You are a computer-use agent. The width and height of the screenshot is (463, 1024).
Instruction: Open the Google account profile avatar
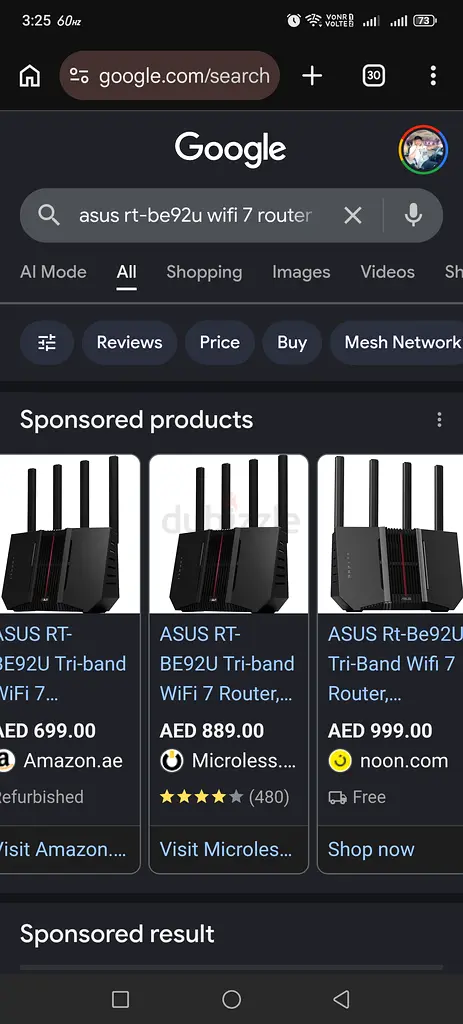424,150
